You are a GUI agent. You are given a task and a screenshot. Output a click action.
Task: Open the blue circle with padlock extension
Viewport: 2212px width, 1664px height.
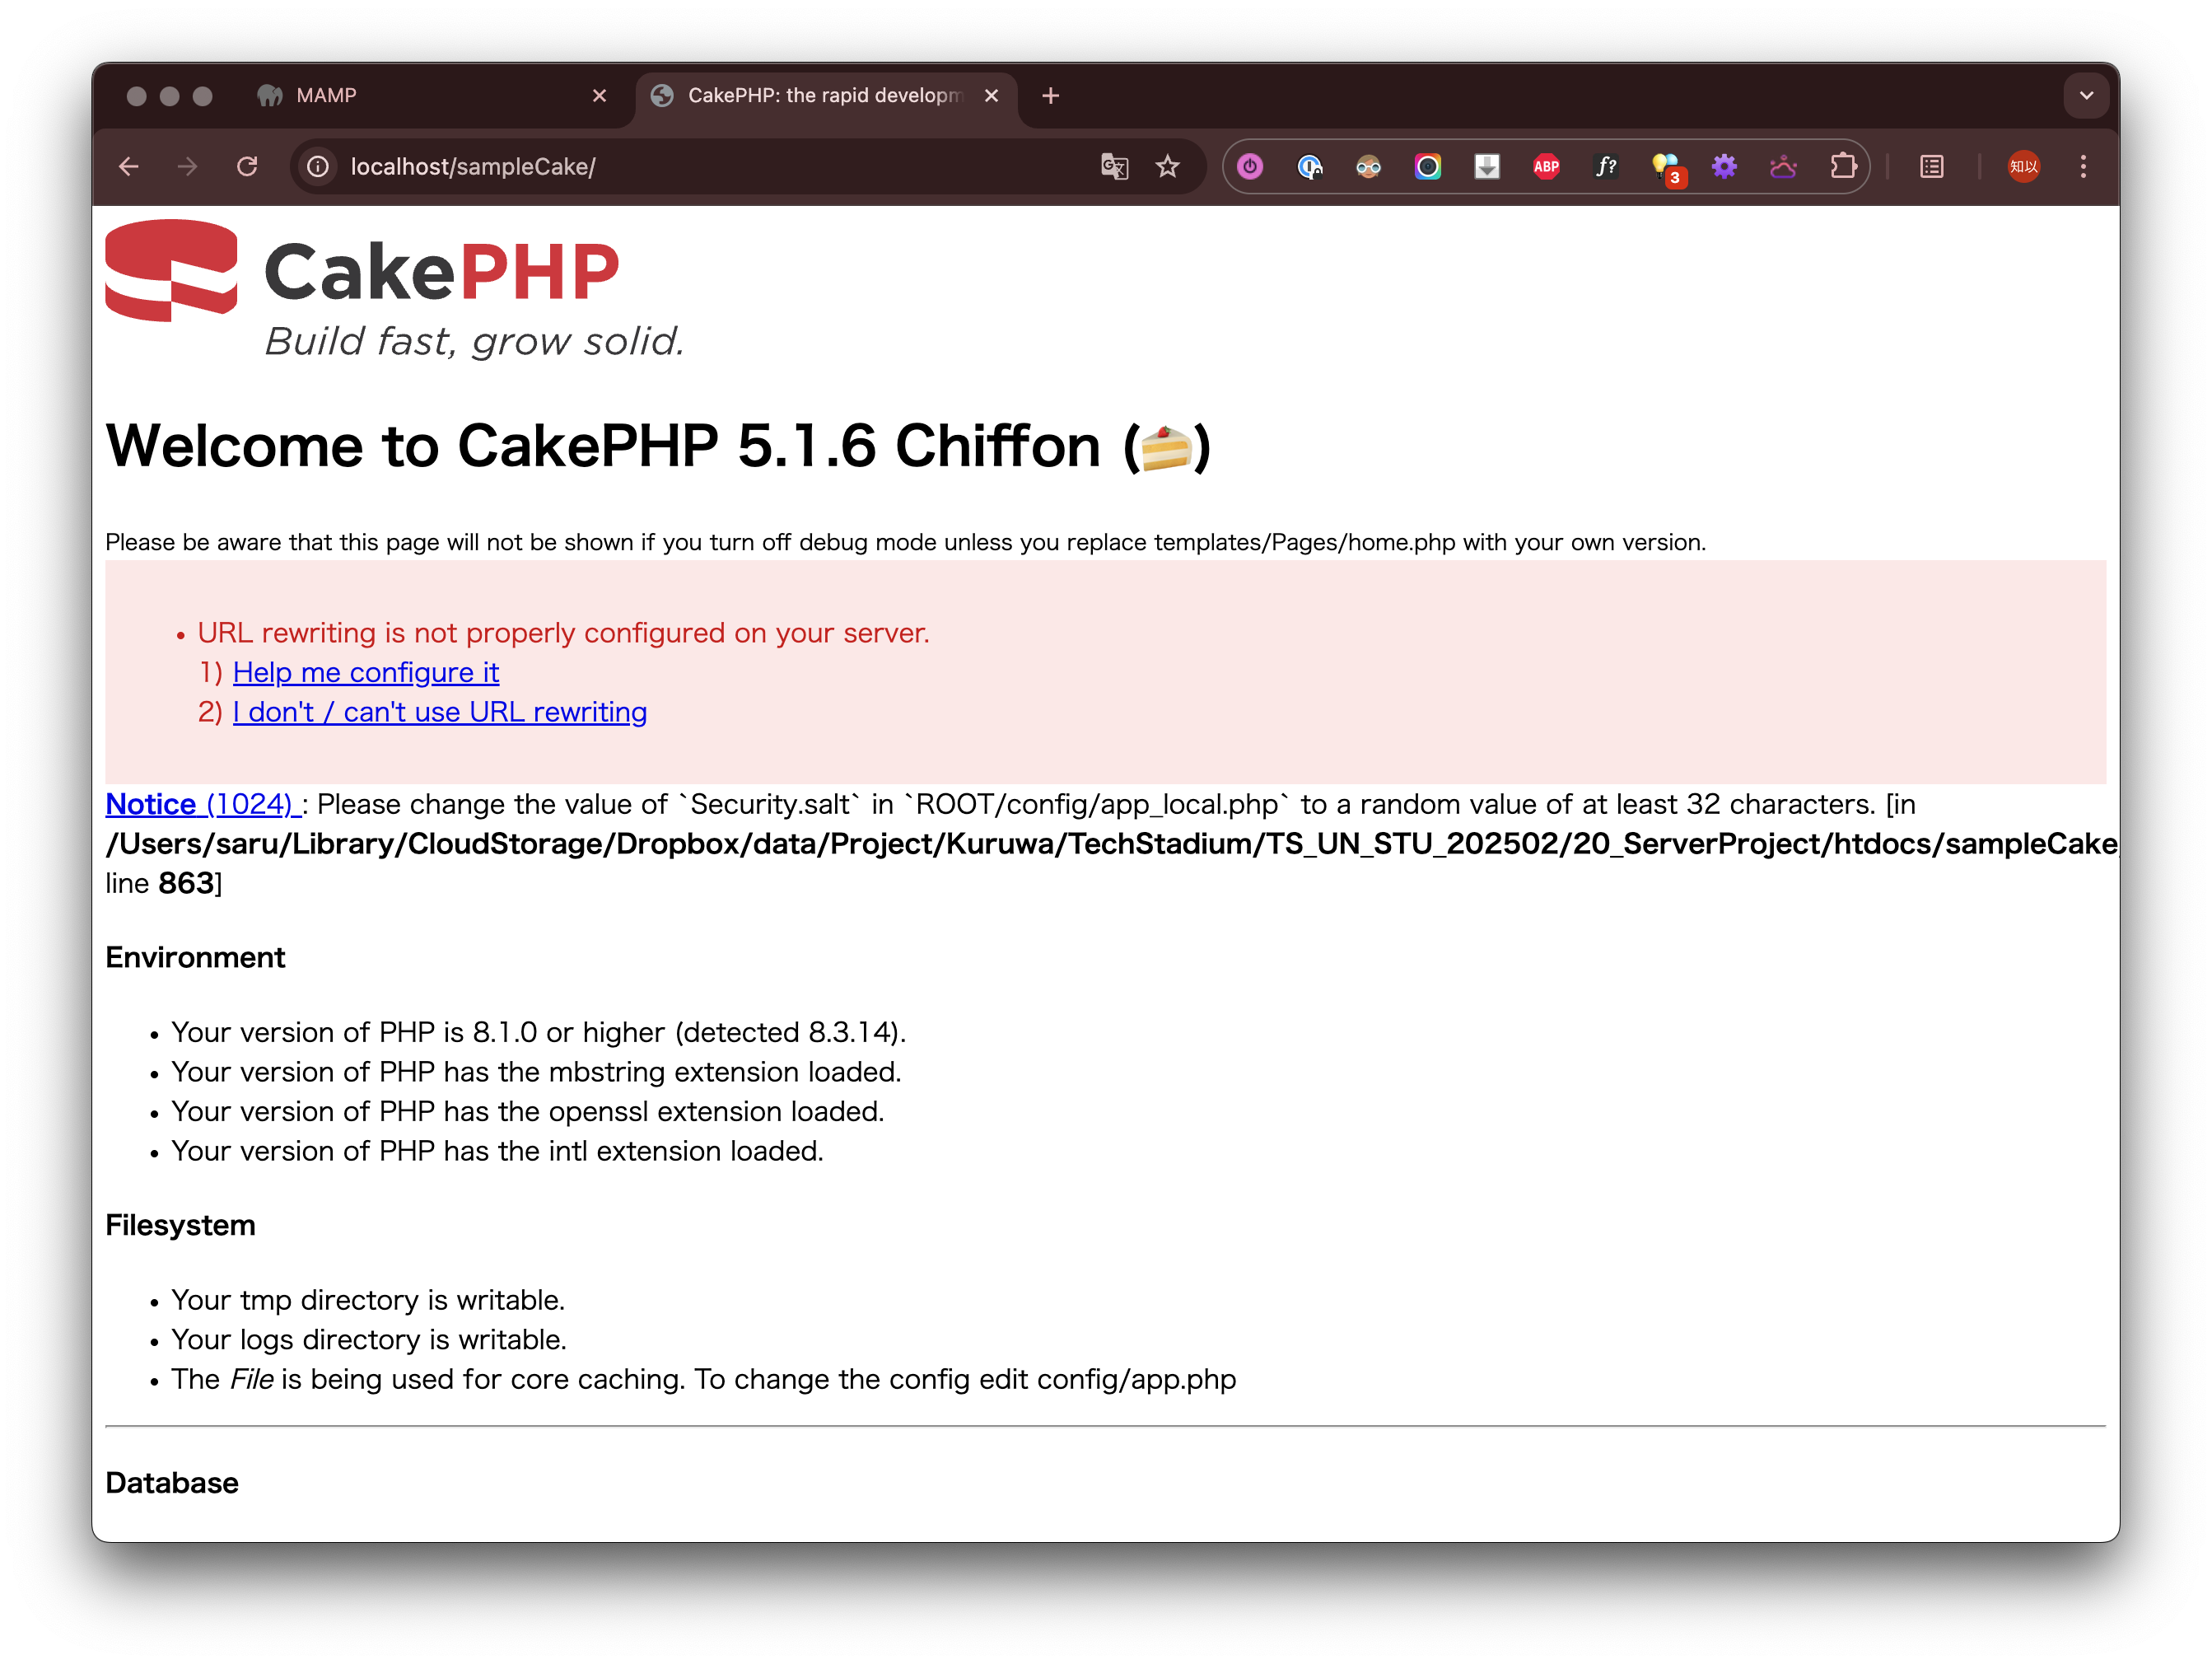coord(1309,167)
